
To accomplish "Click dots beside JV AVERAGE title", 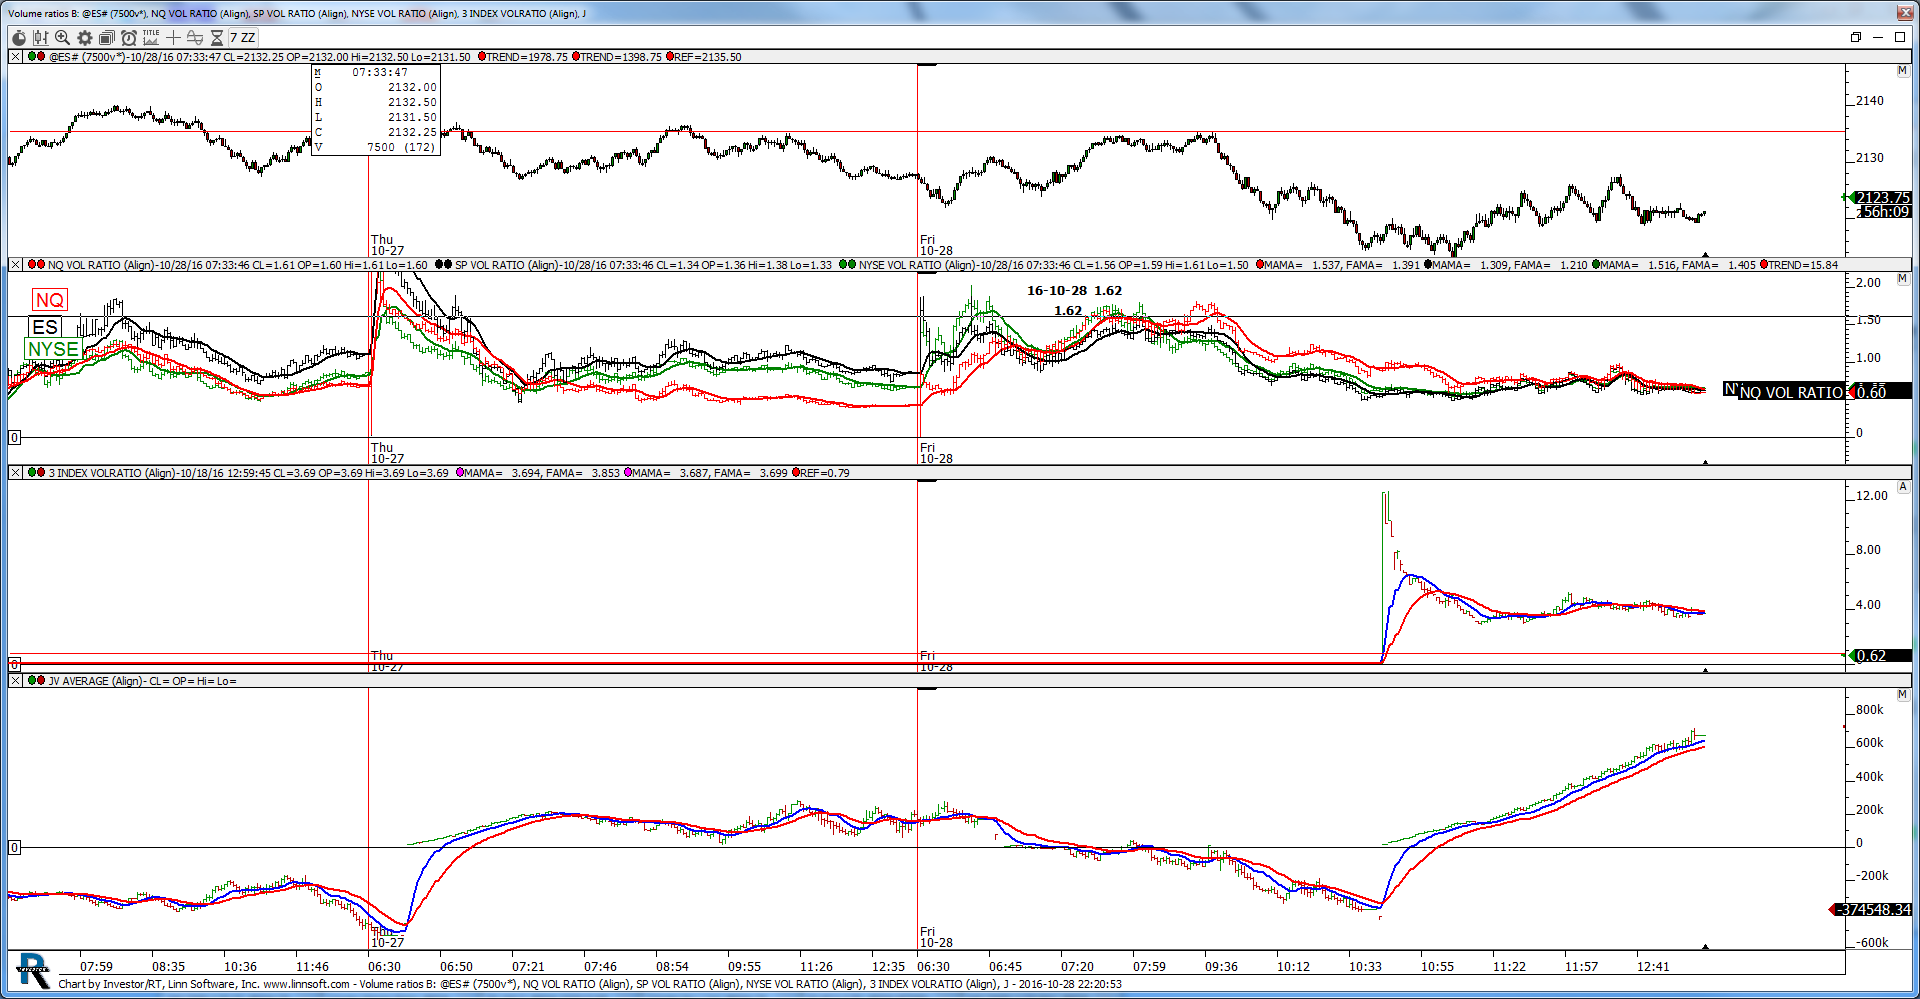I will (x=36, y=681).
